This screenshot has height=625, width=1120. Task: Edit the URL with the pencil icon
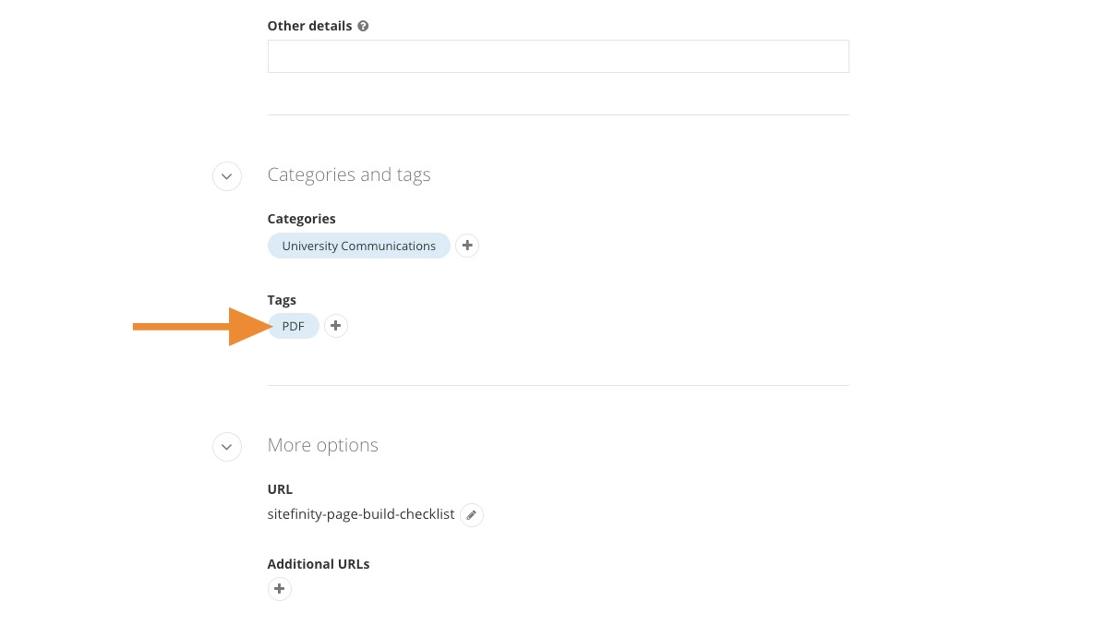472,515
